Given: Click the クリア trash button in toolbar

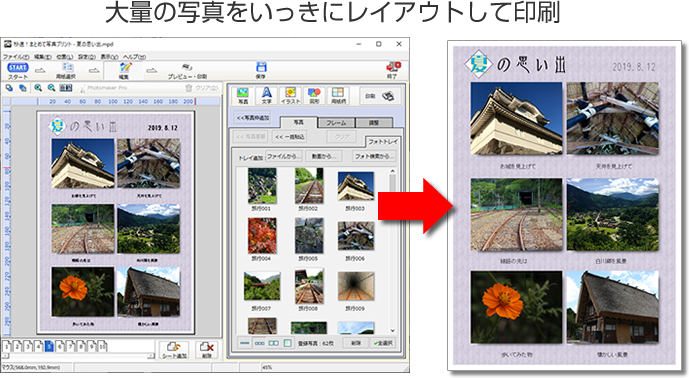Looking at the screenshot, I should click(202, 88).
